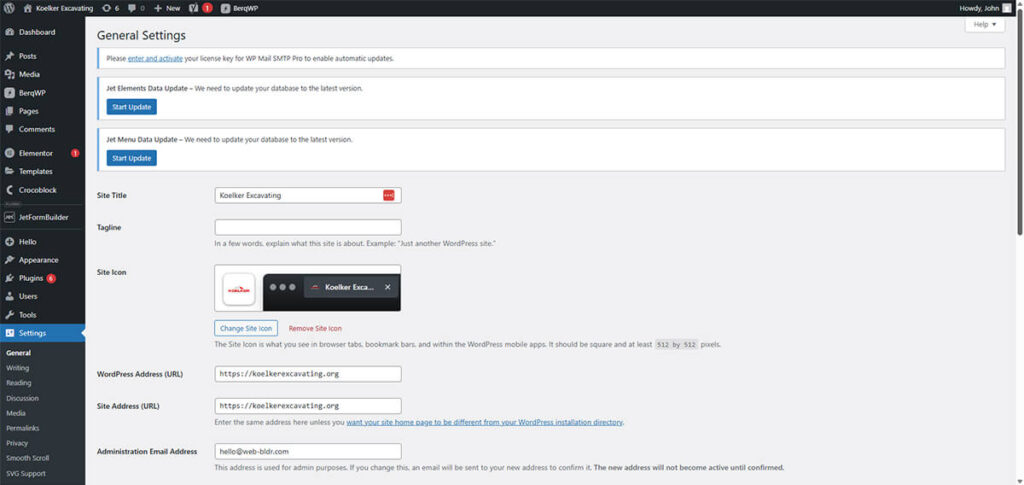This screenshot has height=485, width=1024.
Task: Click the Tagline input field
Action: 308,227
